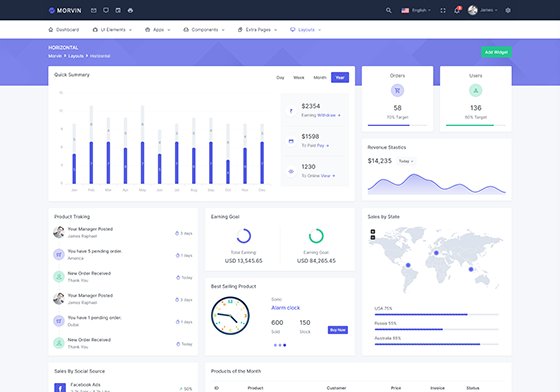The width and height of the screenshot is (560, 392).
Task: Select the third carousel dot
Action: [x=285, y=345]
